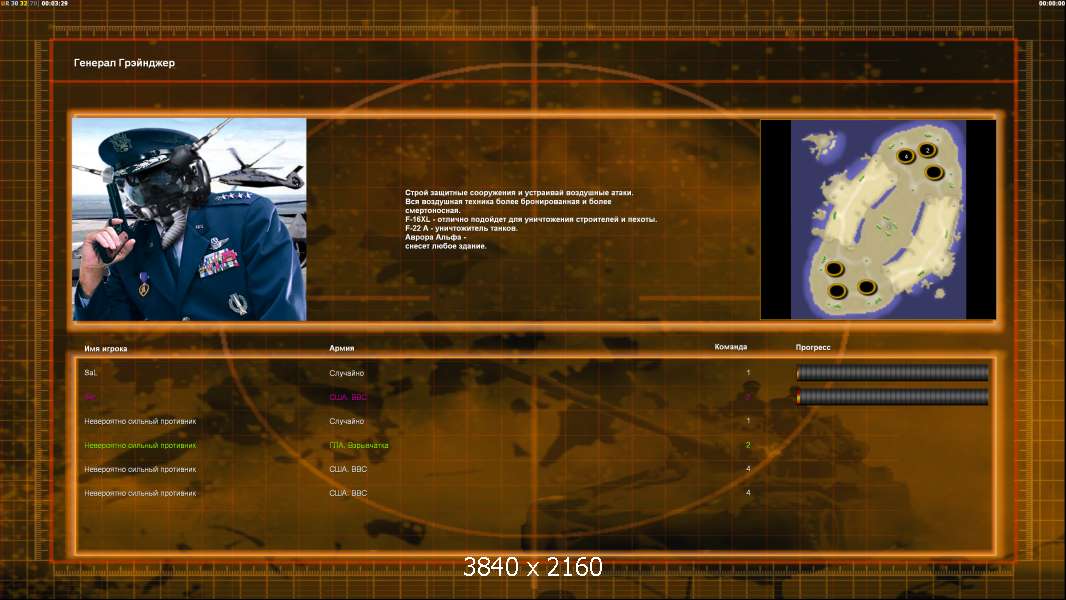
Task: Click the "Генерал Грэйнджер" title
Action: (124, 63)
